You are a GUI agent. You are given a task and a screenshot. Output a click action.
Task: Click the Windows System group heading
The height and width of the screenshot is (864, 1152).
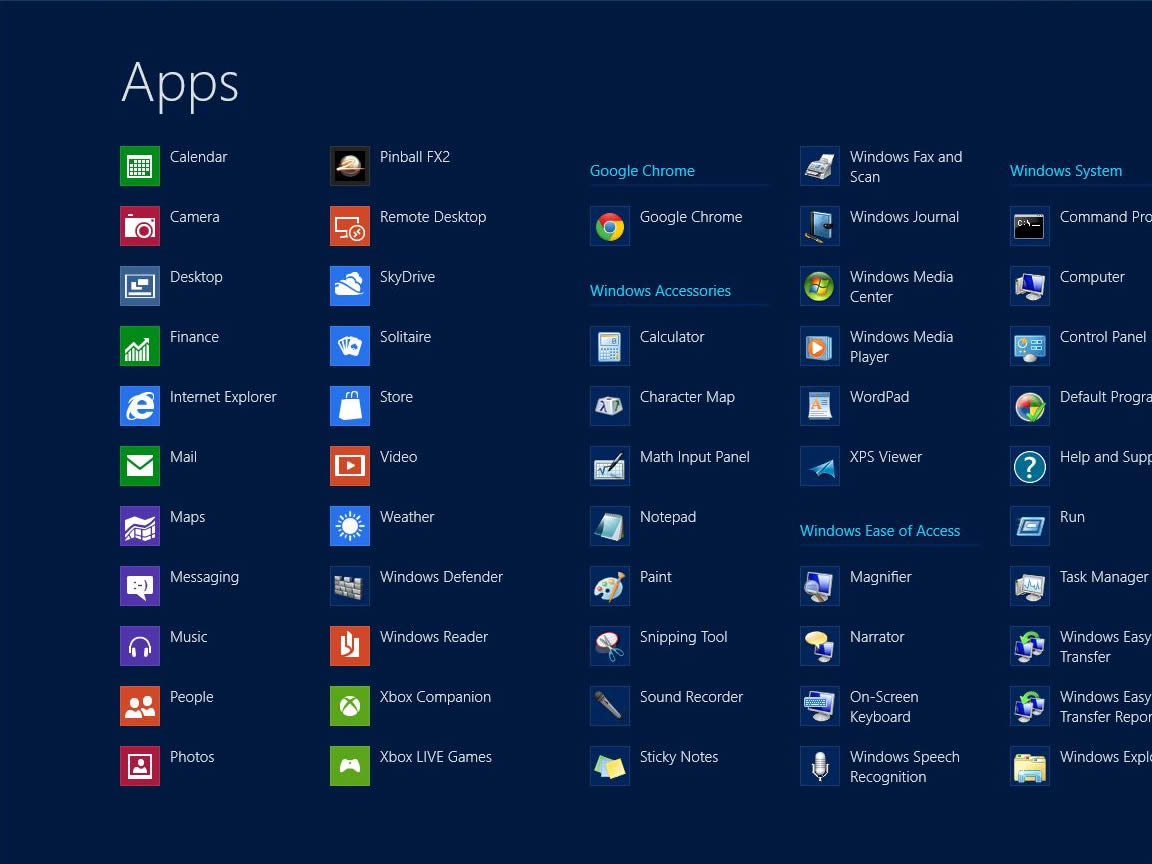coord(1066,171)
